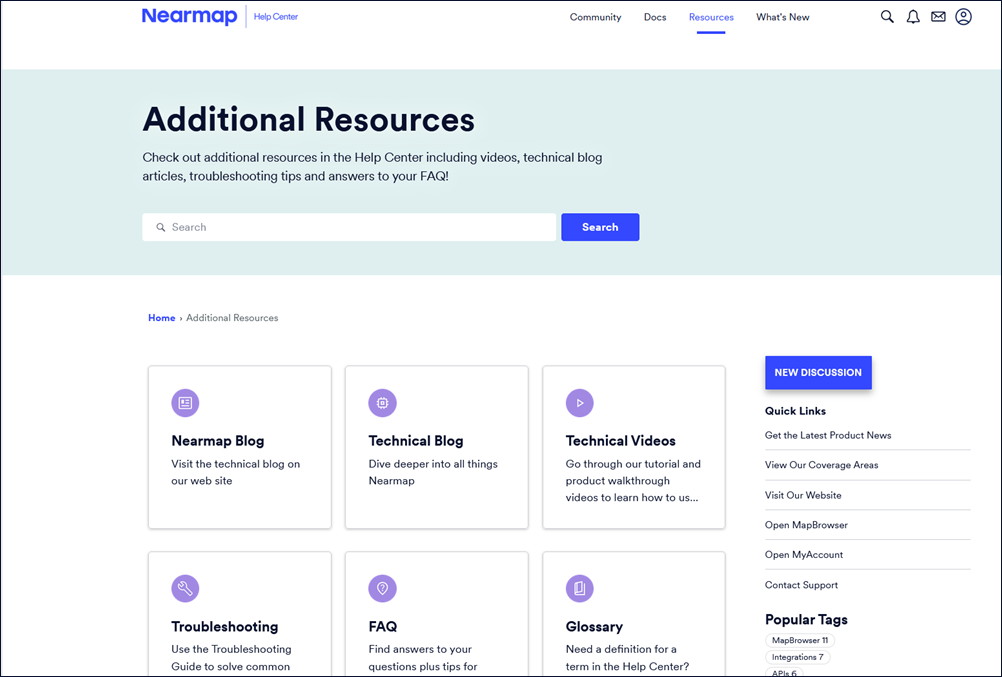
Task: Open the Docs menu
Action: click(x=655, y=17)
